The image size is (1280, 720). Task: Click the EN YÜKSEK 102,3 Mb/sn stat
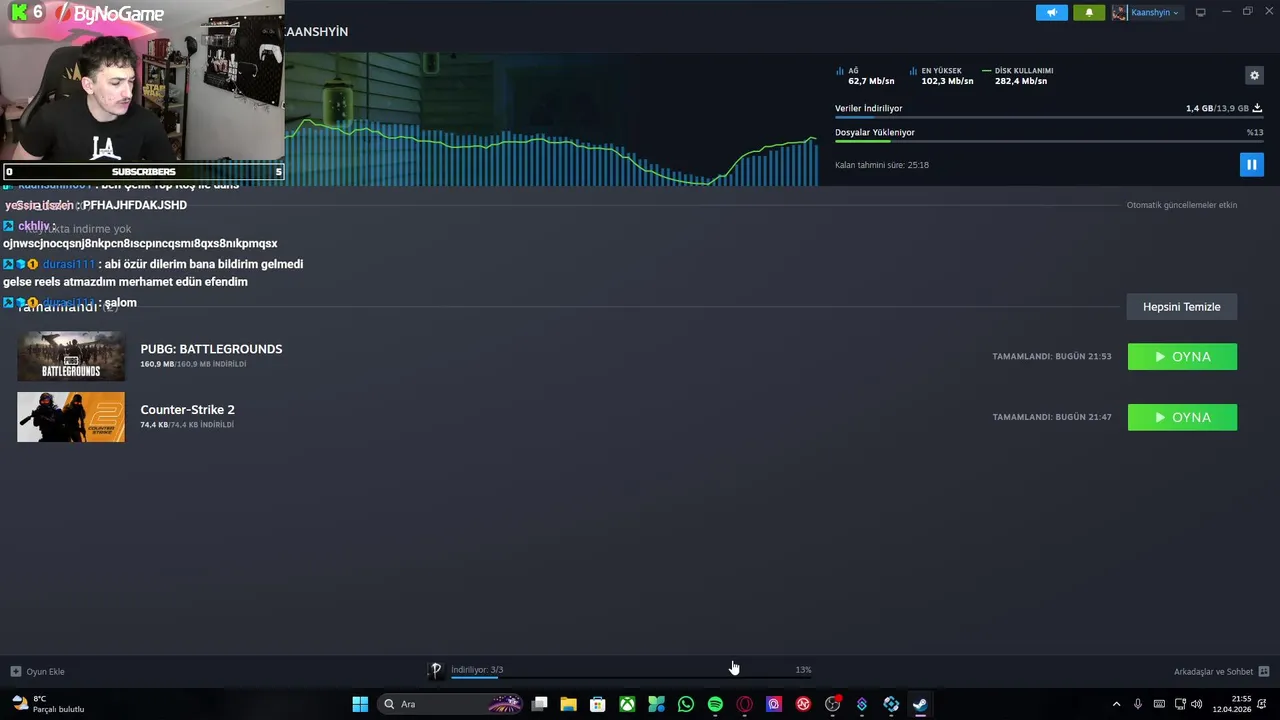tap(941, 76)
